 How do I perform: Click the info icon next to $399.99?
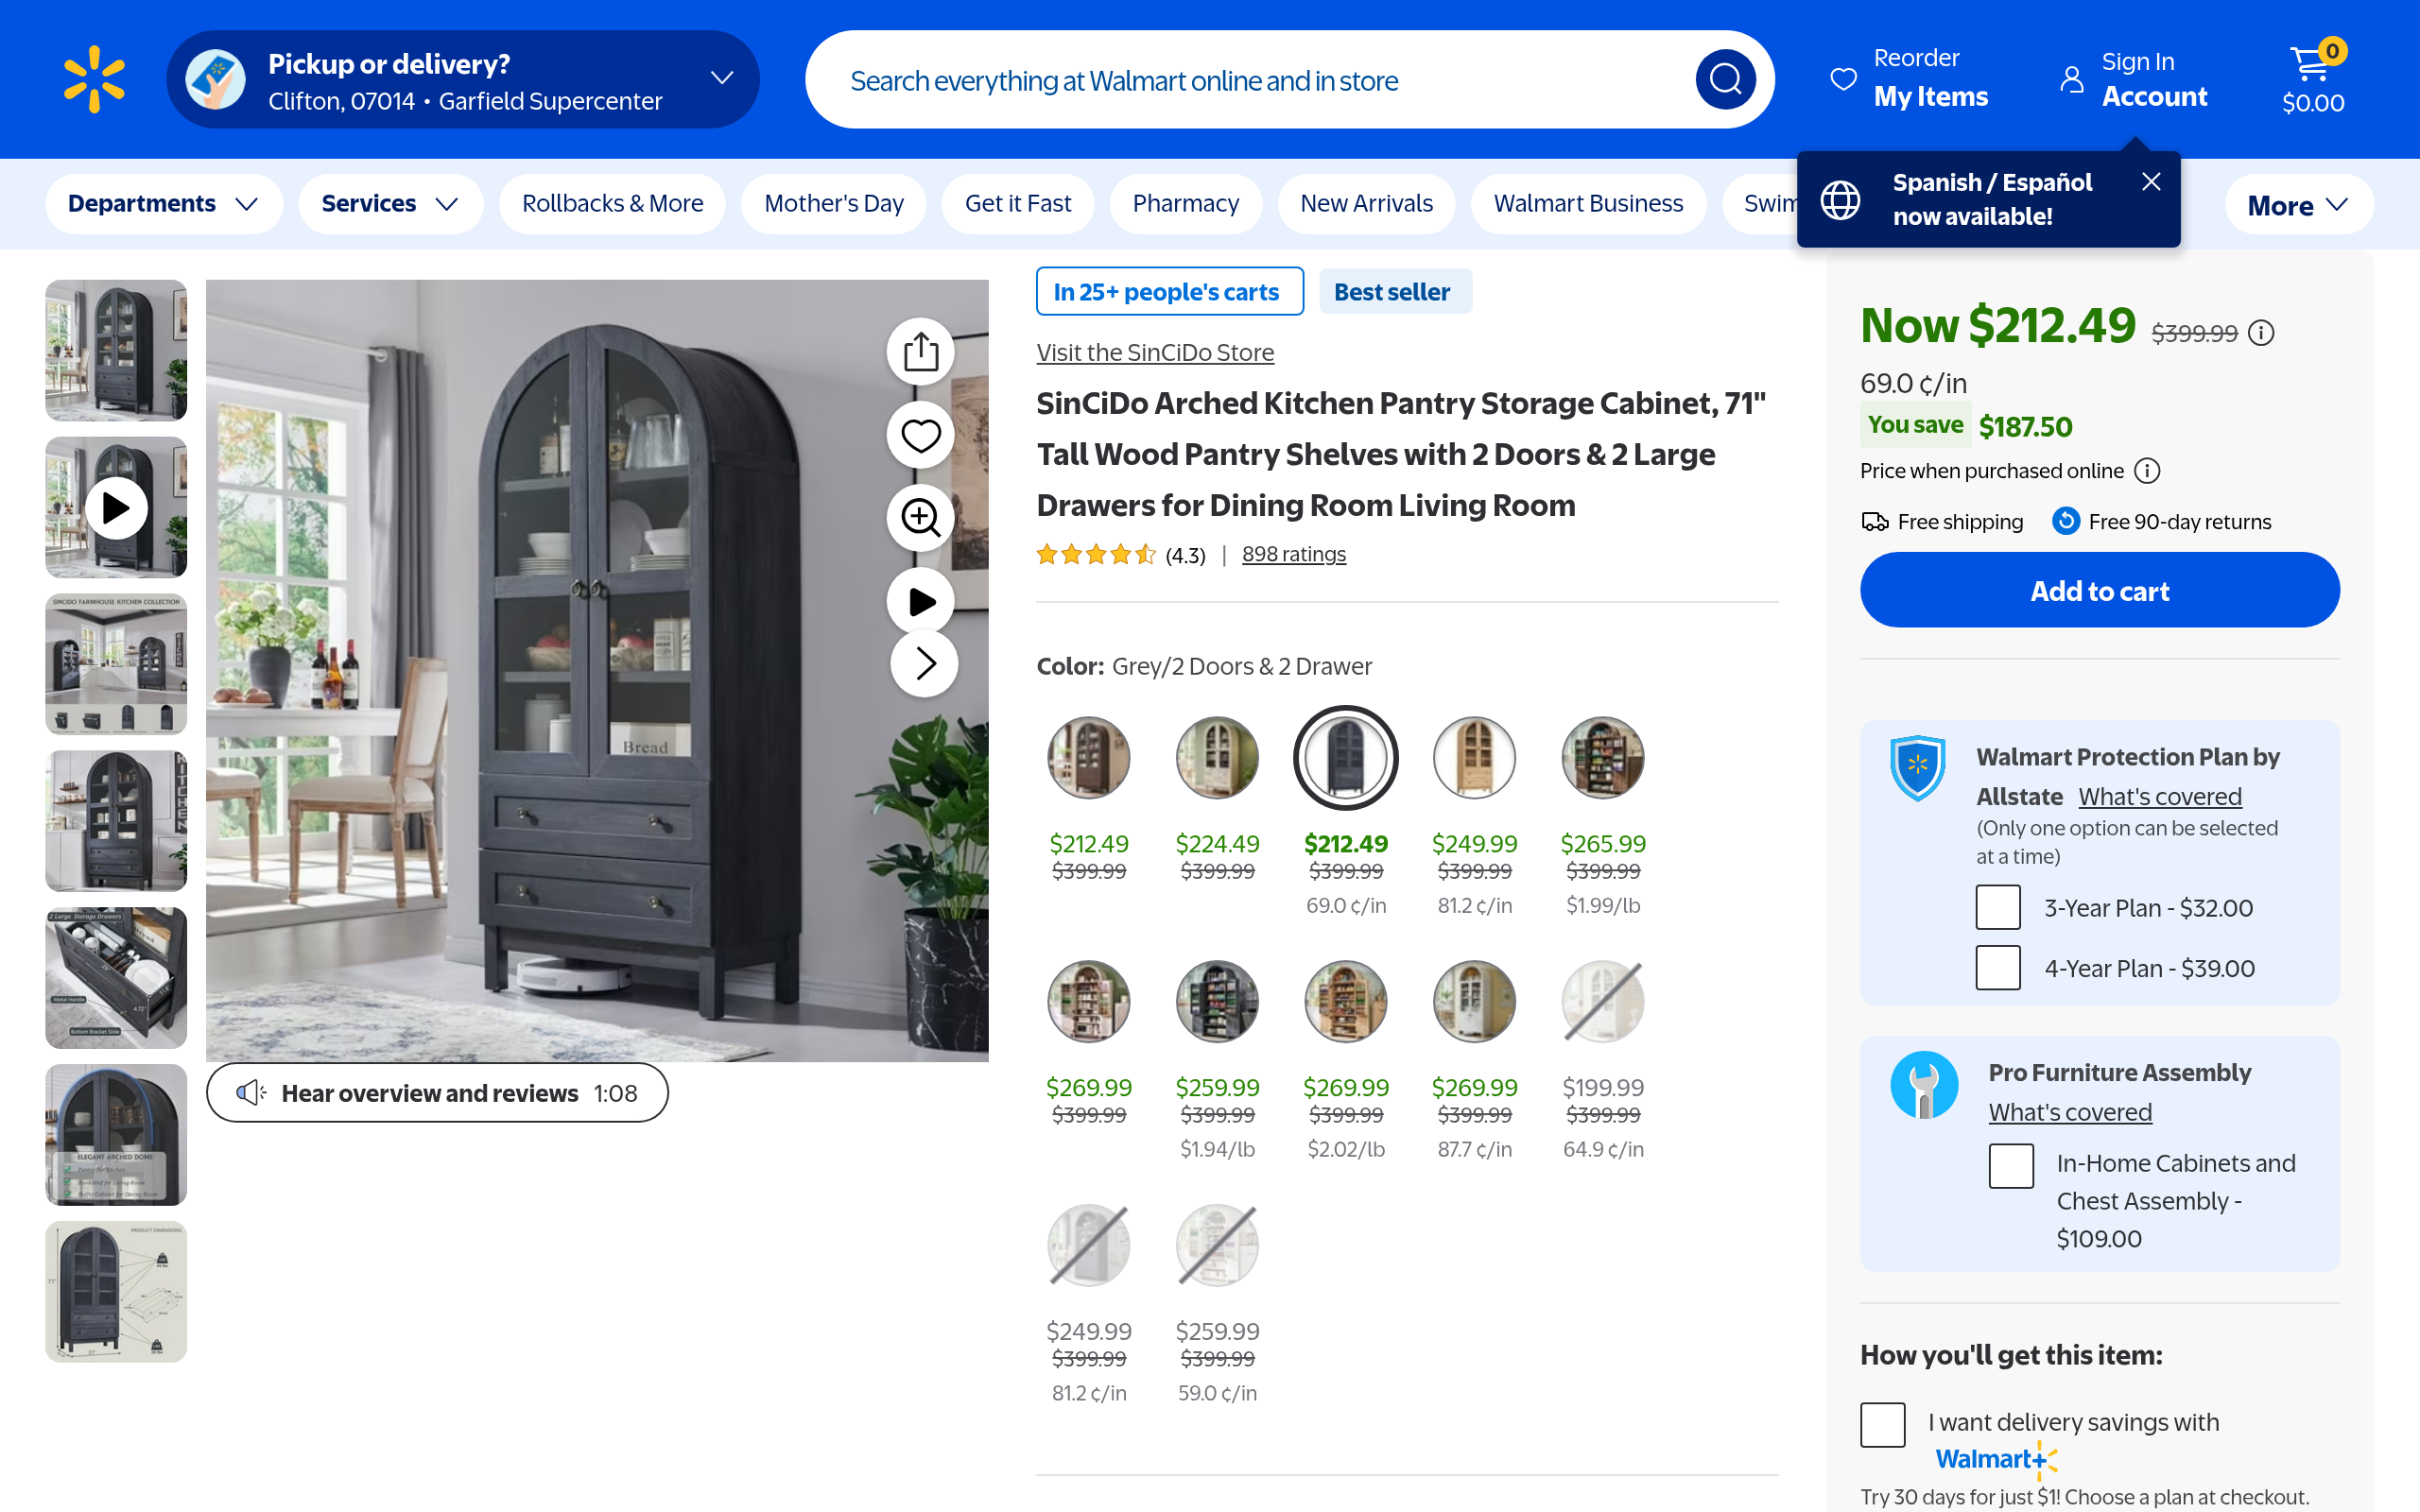pyautogui.click(x=2261, y=333)
